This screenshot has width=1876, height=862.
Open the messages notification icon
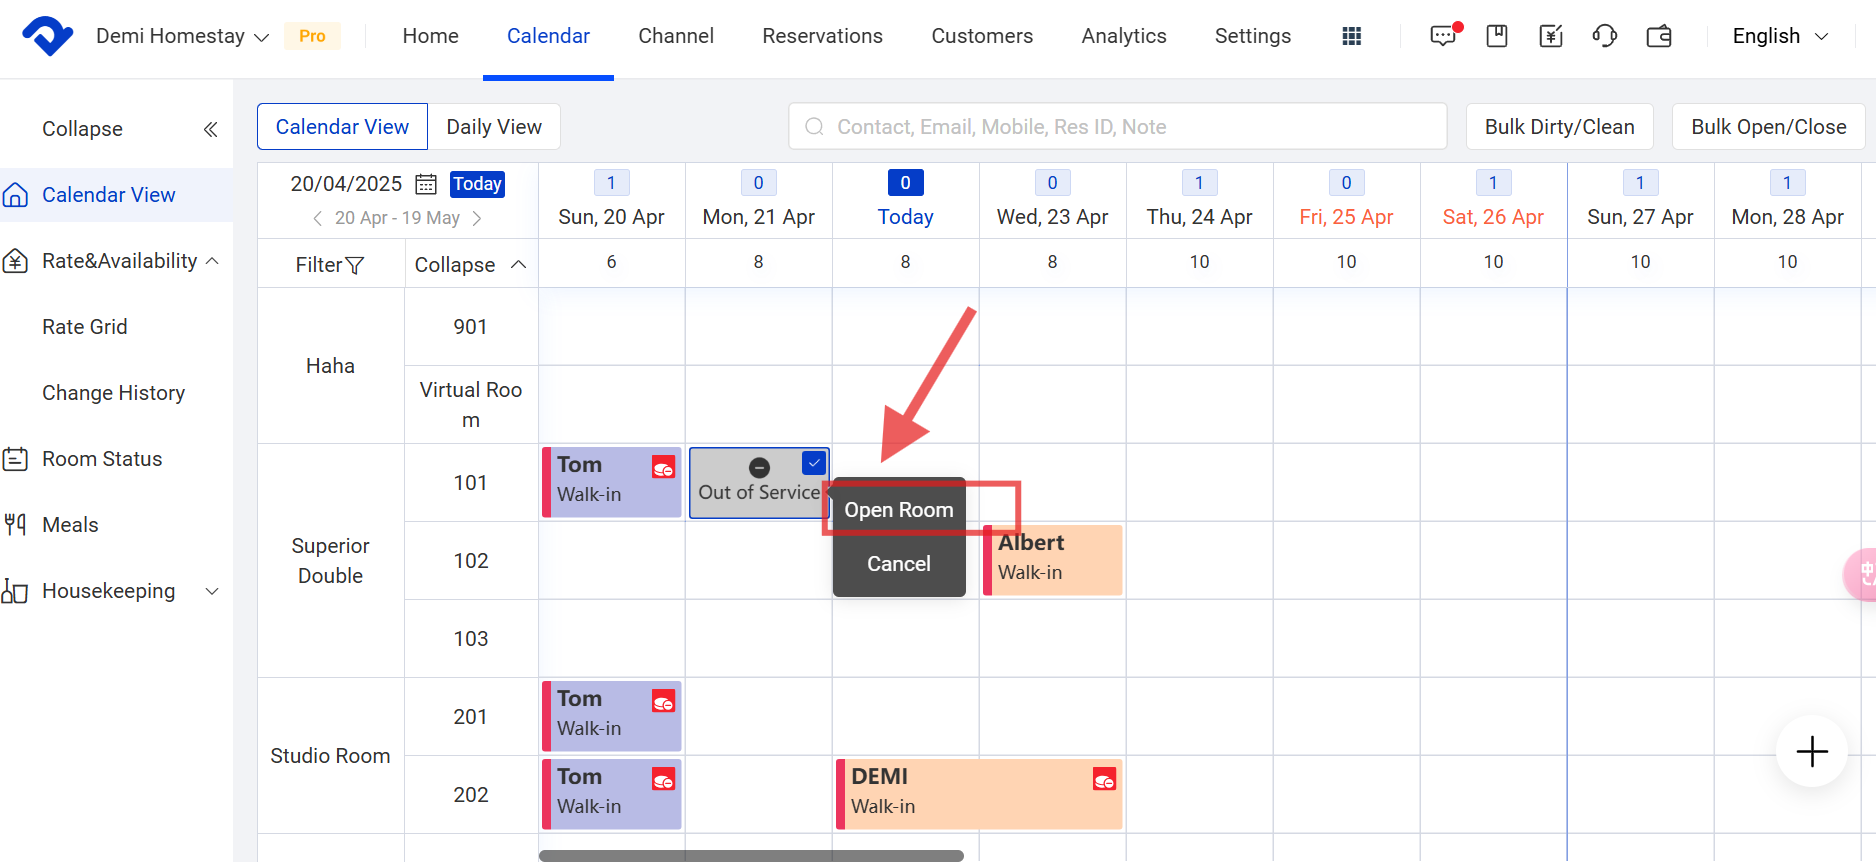click(x=1443, y=36)
